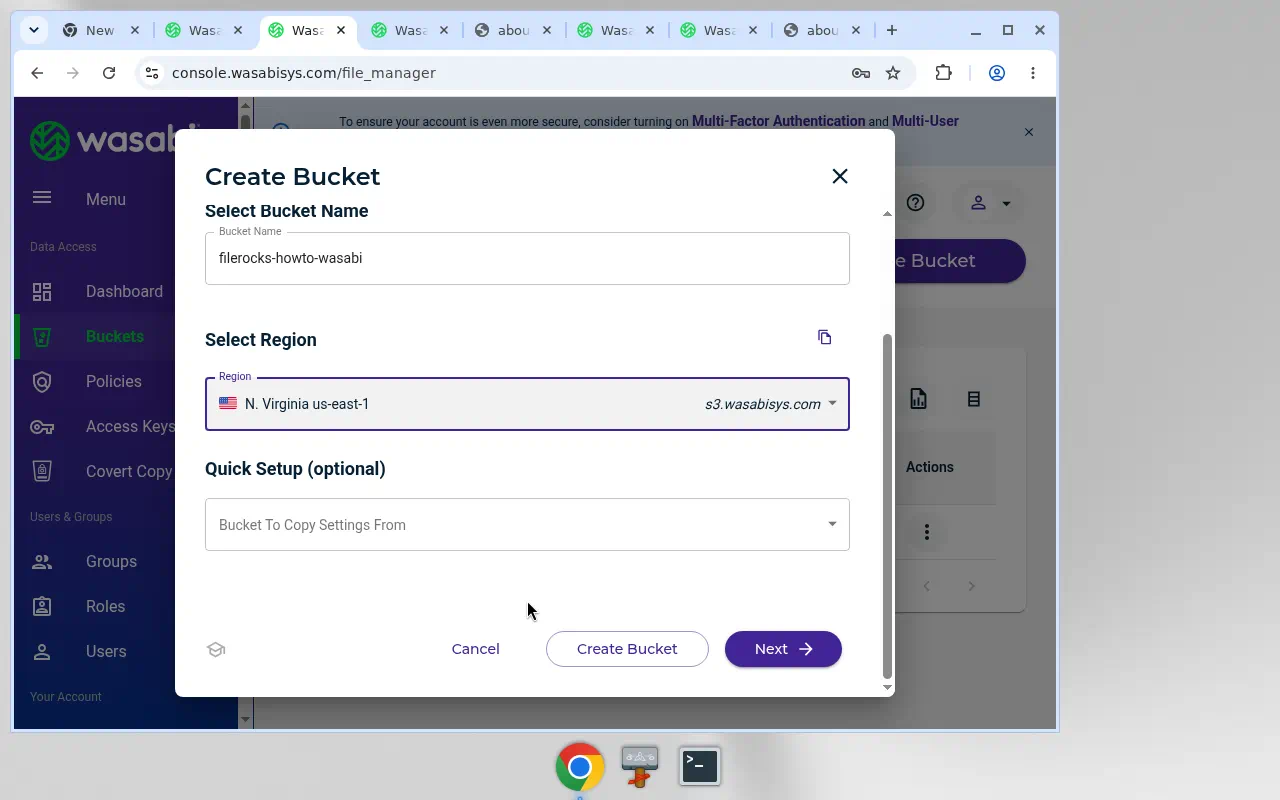Click the Roles badge icon
The width and height of the screenshot is (1280, 800).
(42, 606)
